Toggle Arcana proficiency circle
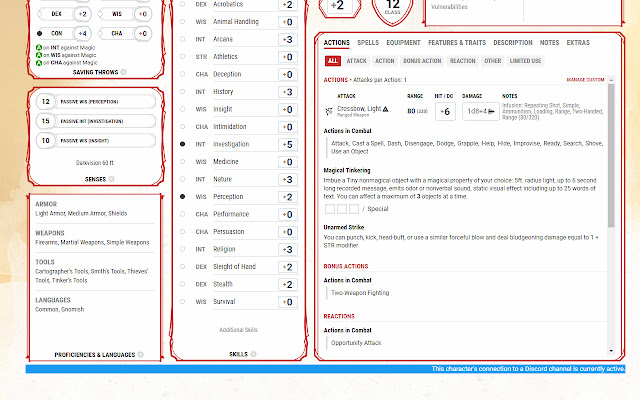 pos(182,39)
